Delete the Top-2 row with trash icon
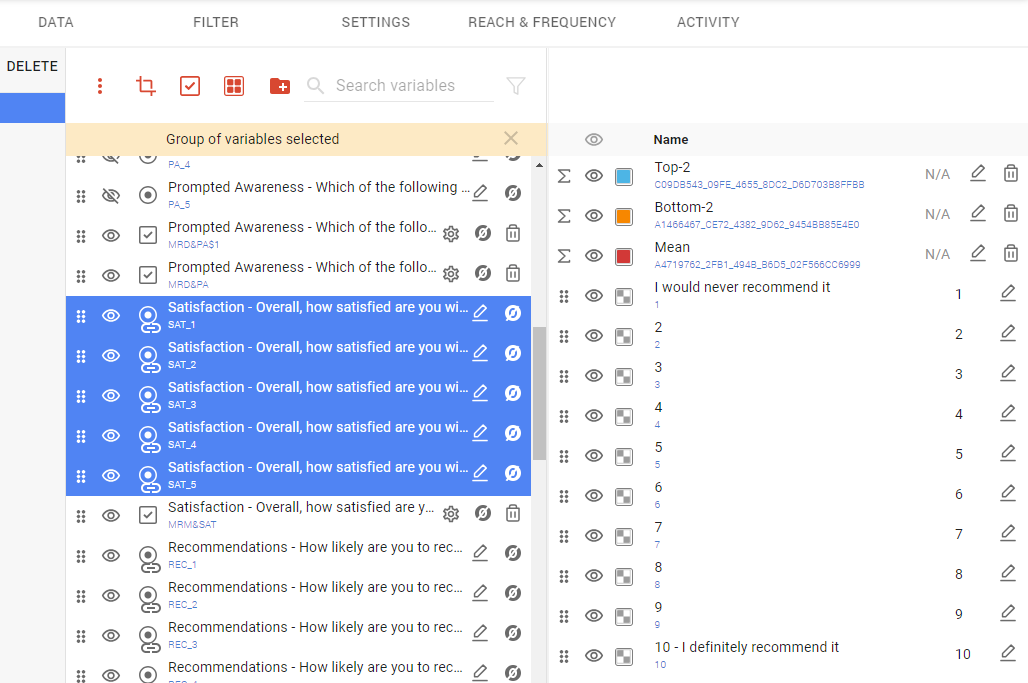 click(x=1011, y=174)
